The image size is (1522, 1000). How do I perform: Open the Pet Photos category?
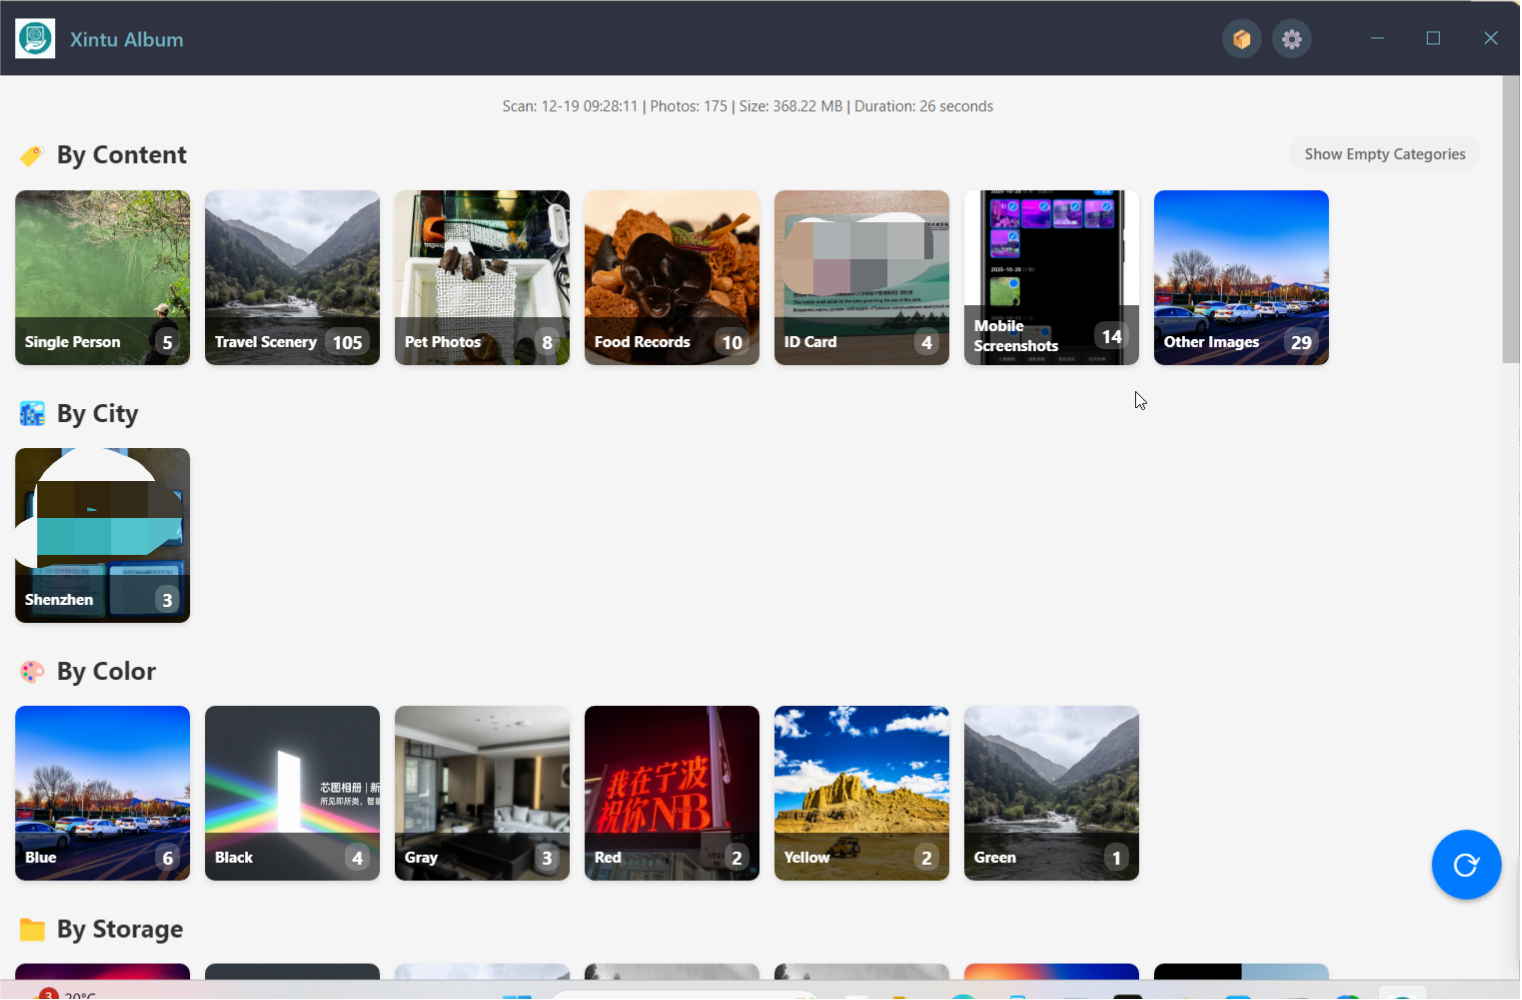pos(482,277)
